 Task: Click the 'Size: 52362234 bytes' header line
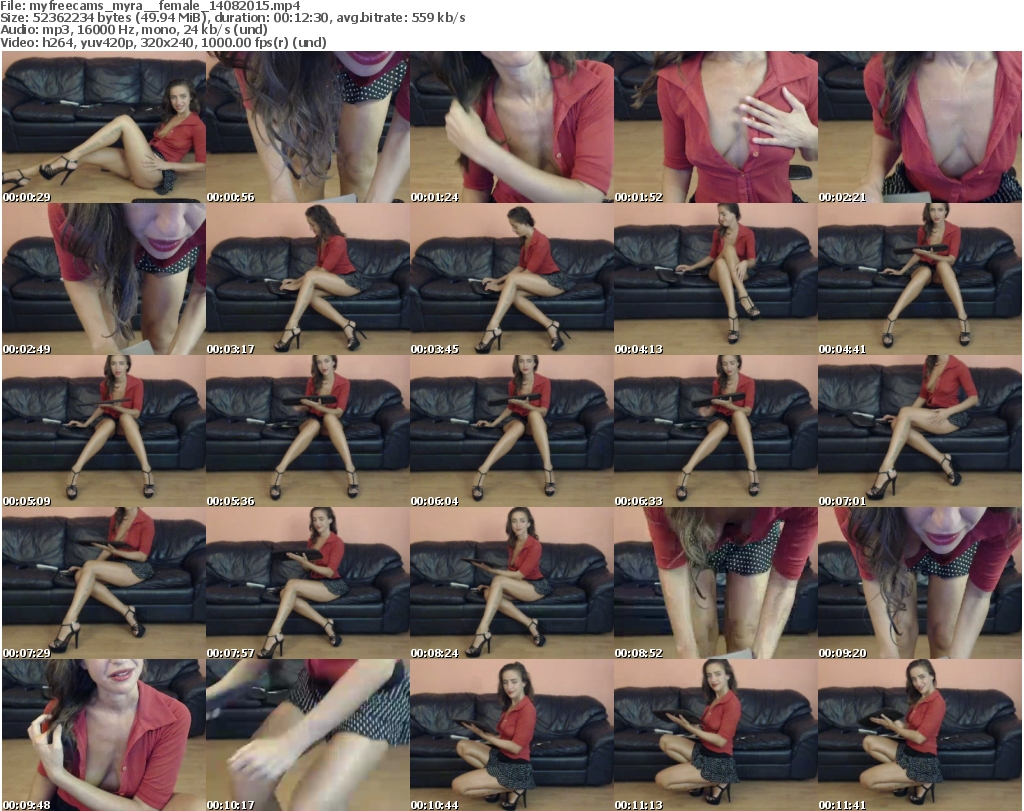(232, 18)
